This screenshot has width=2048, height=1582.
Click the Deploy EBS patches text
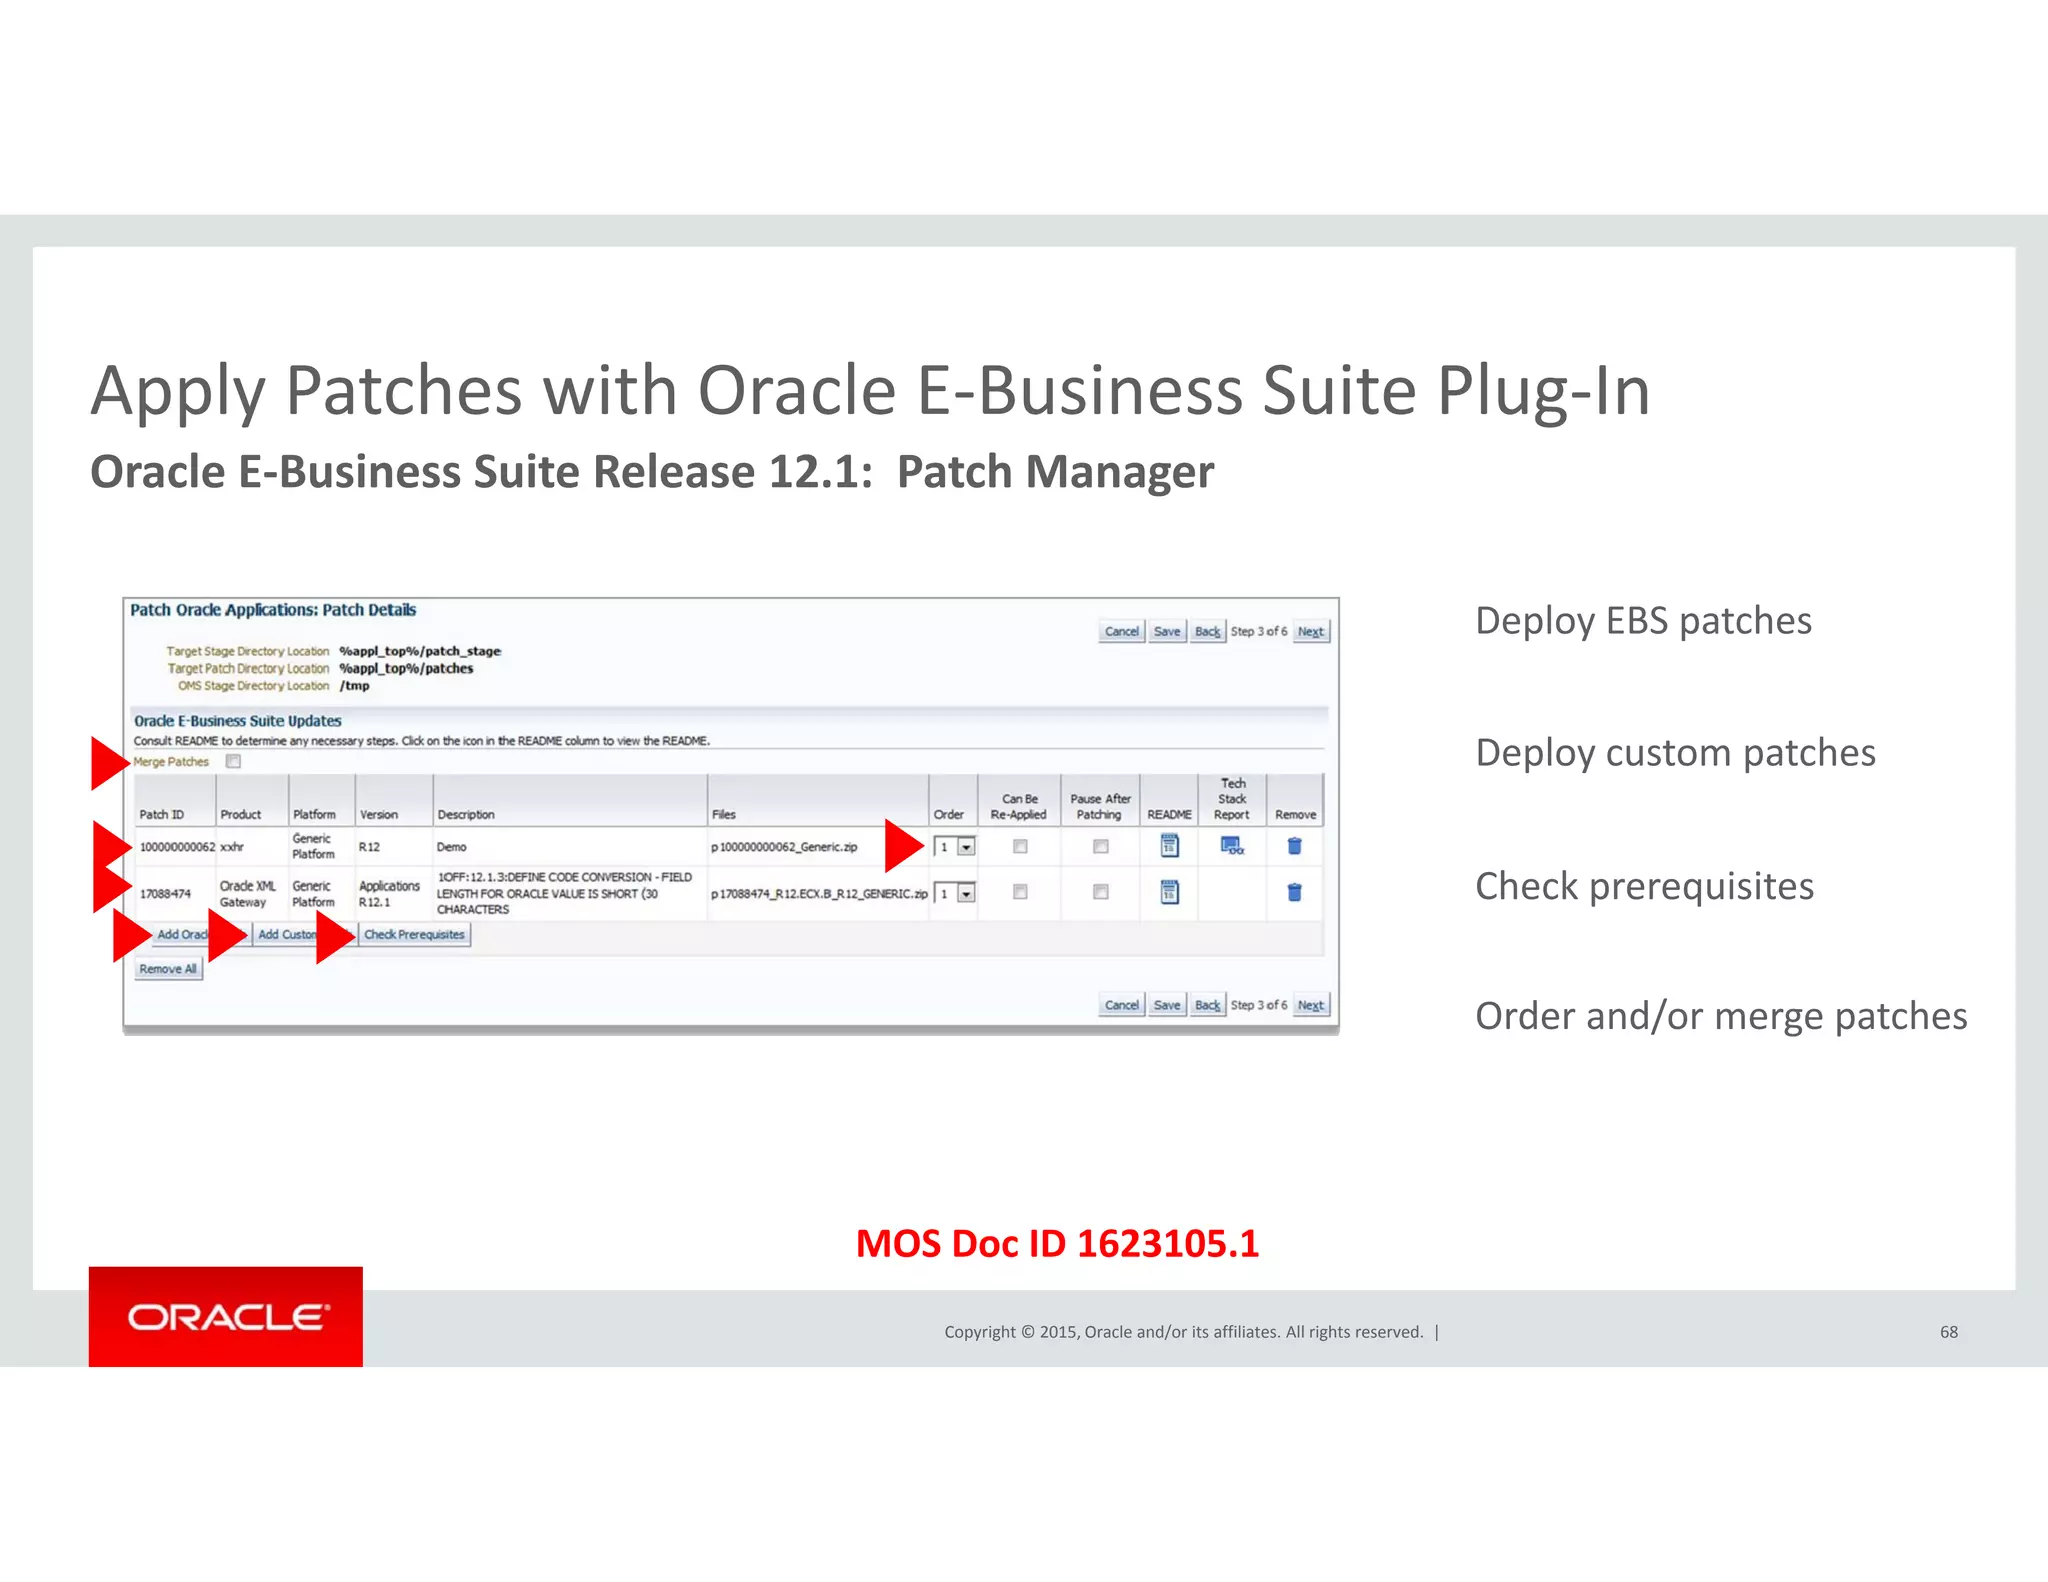point(1643,621)
